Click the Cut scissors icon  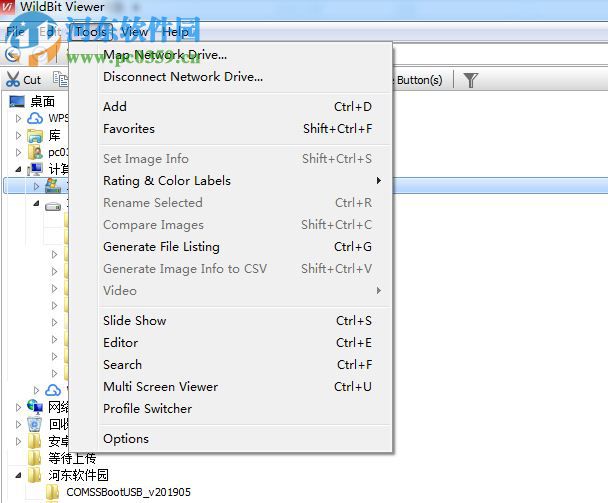pyautogui.click(x=12, y=80)
